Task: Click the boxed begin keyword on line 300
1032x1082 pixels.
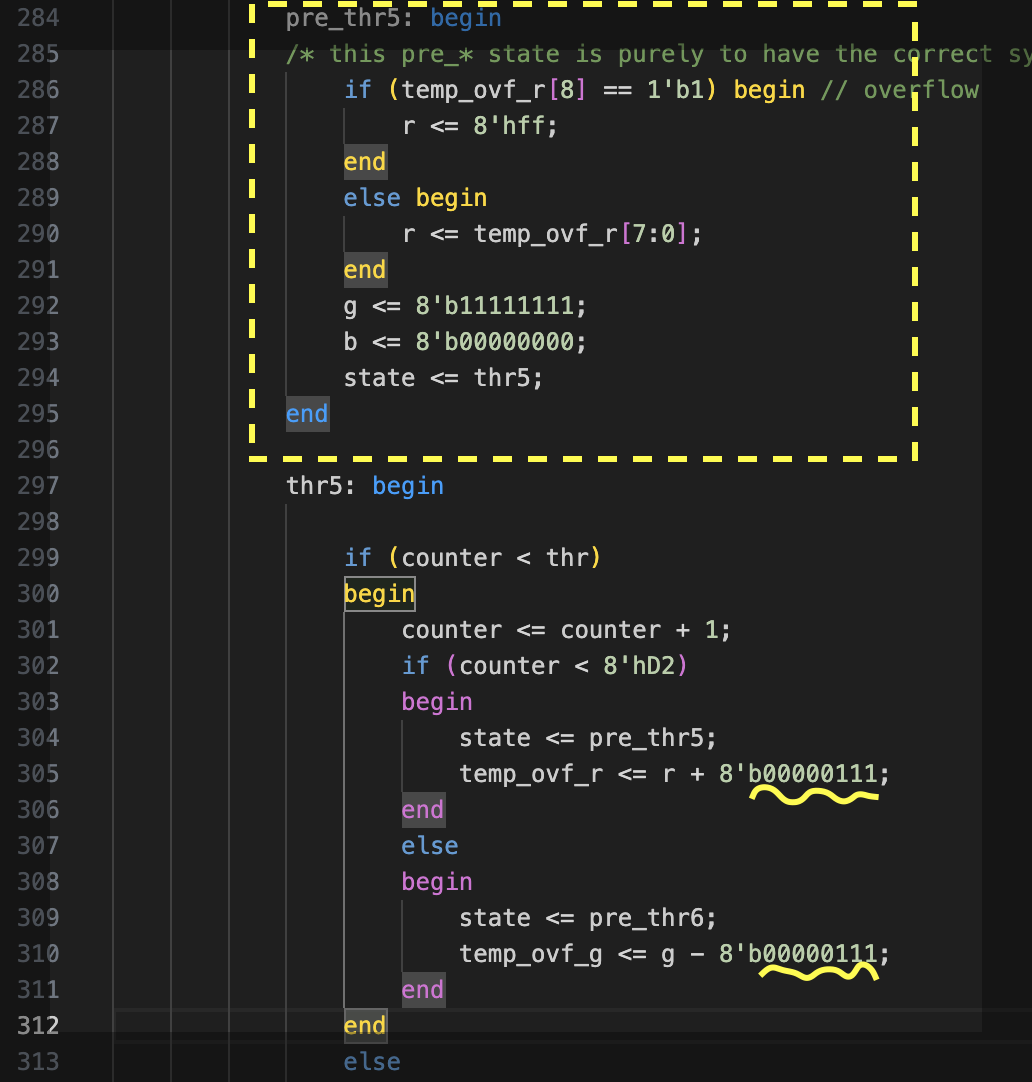Action: click(378, 594)
